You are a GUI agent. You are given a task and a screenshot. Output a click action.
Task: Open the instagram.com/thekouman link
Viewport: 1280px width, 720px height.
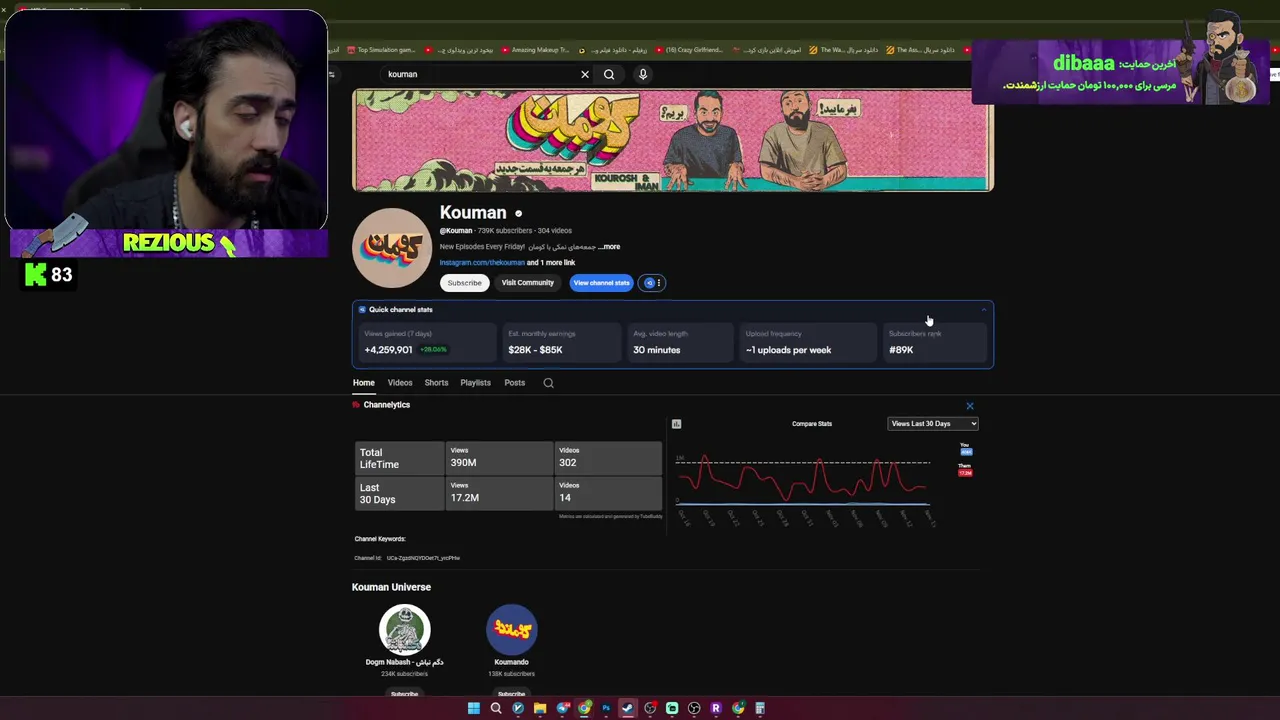482,263
